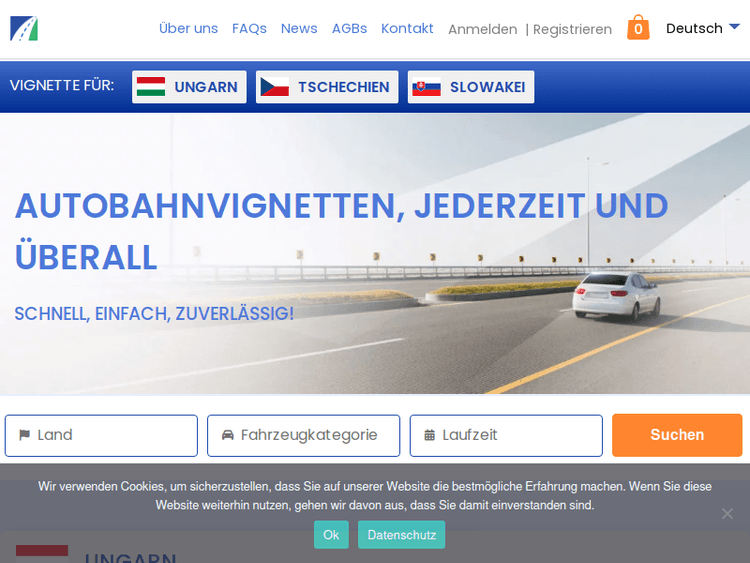Expand the Laufzeit selector
The width and height of the screenshot is (750, 563).
[506, 435]
